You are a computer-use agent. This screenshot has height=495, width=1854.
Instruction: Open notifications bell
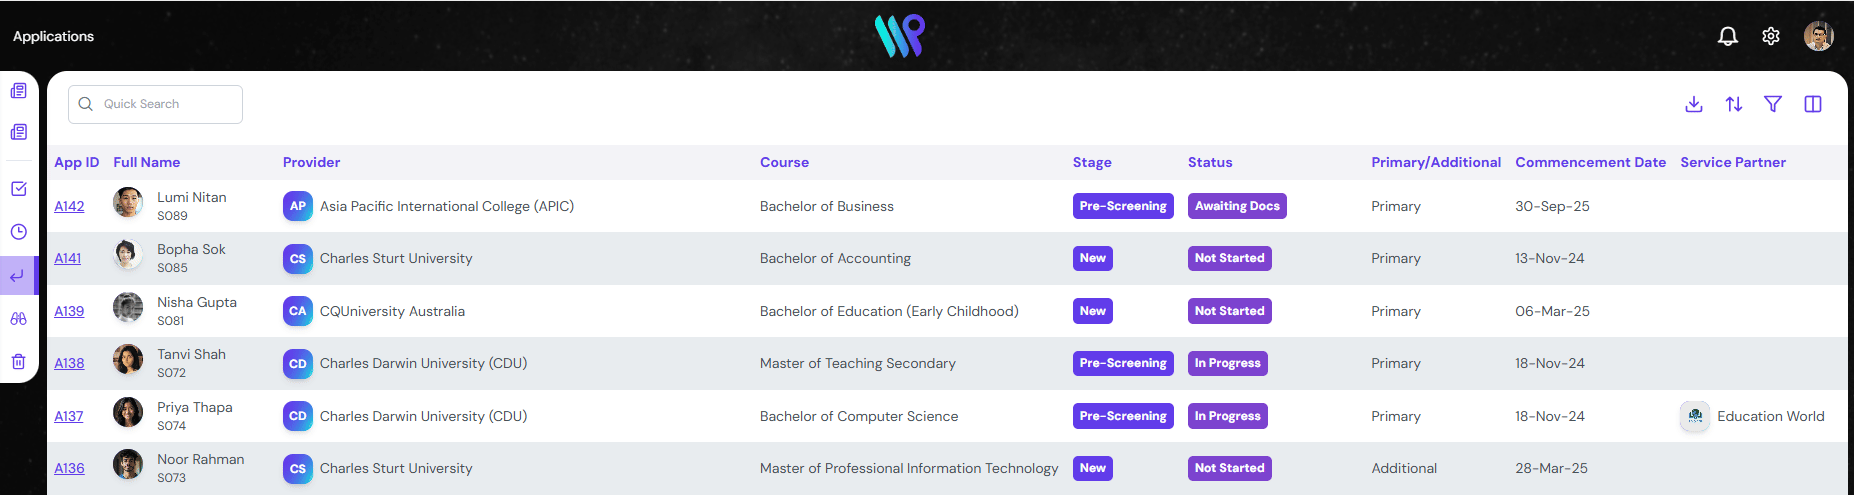1728,36
